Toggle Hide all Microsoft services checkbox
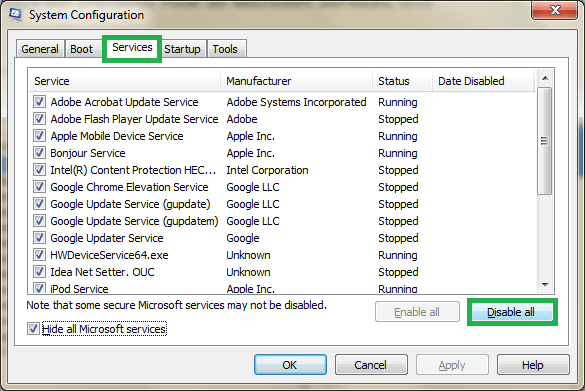This screenshot has width=585, height=391. point(33,329)
